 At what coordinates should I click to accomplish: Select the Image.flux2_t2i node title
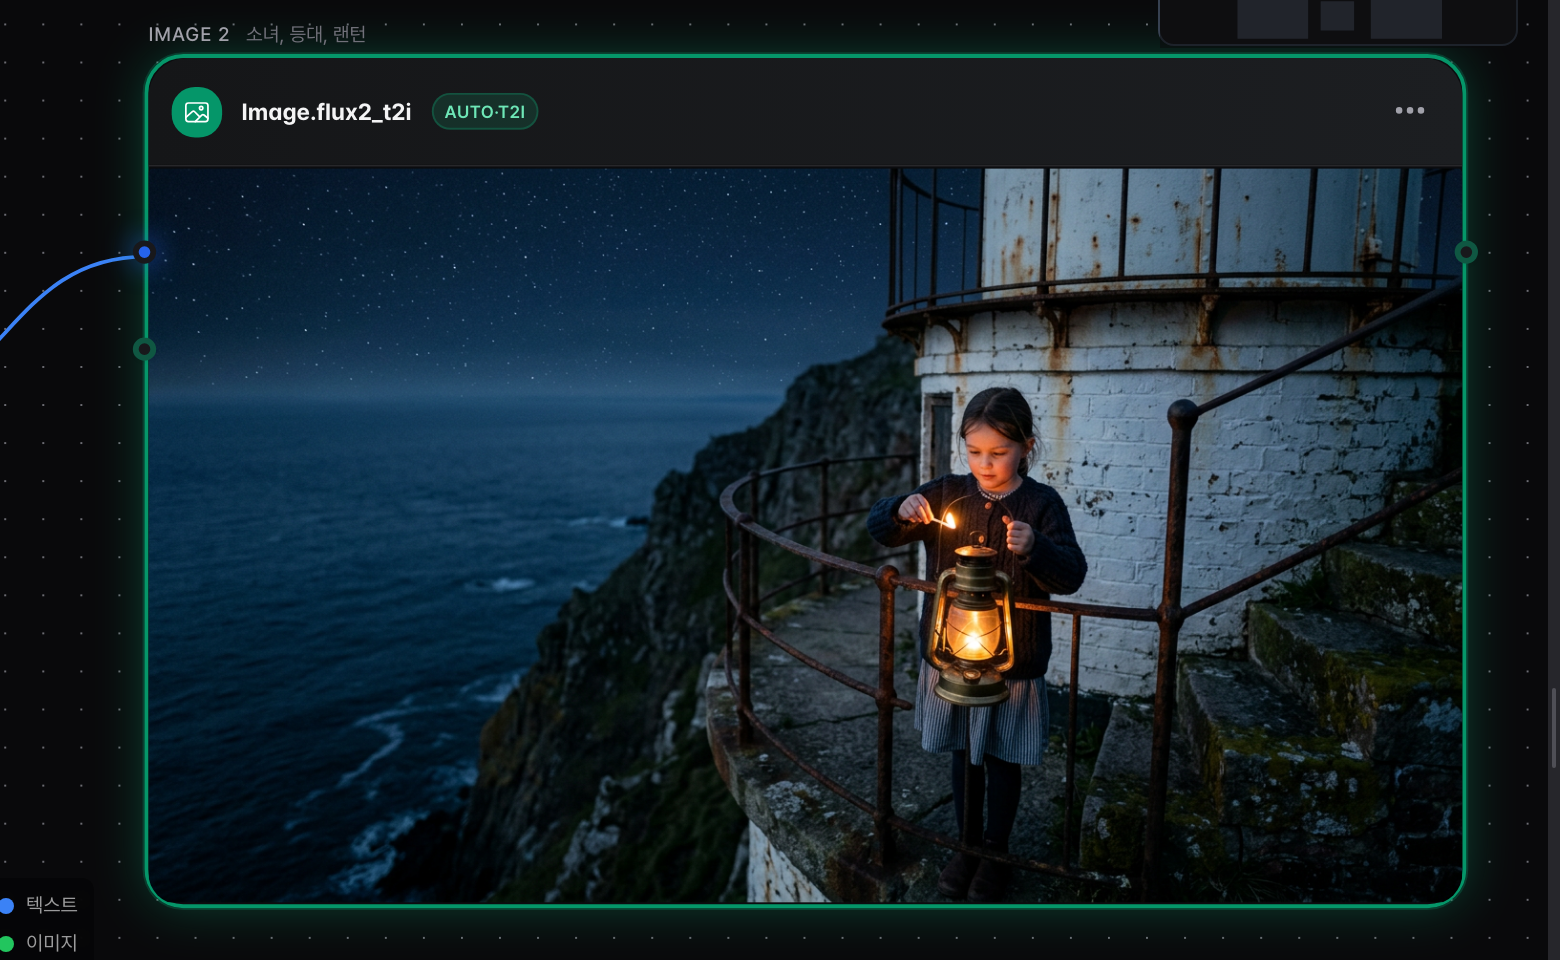pyautogui.click(x=326, y=112)
